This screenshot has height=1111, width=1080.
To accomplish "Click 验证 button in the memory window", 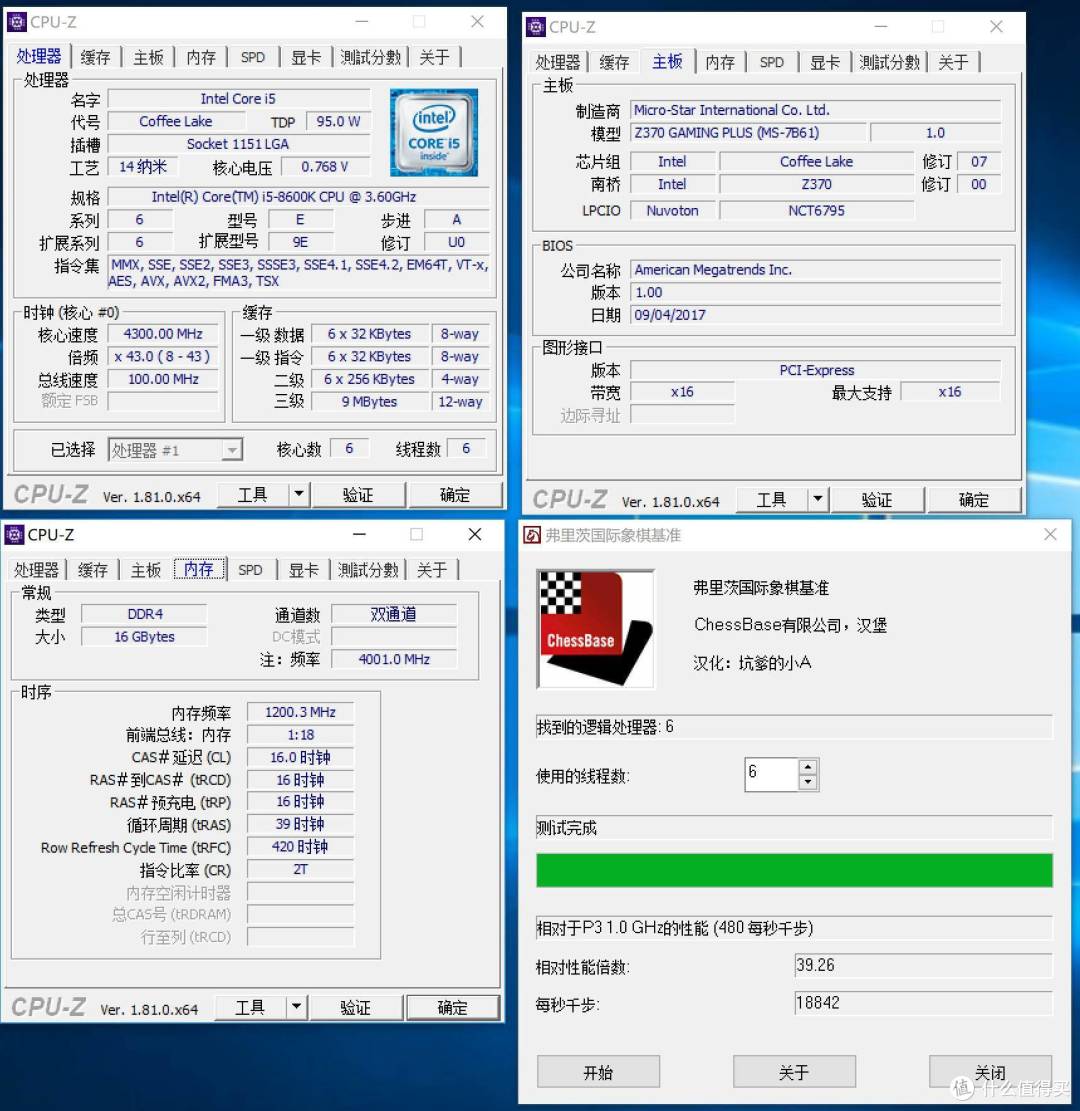I will [x=356, y=1007].
